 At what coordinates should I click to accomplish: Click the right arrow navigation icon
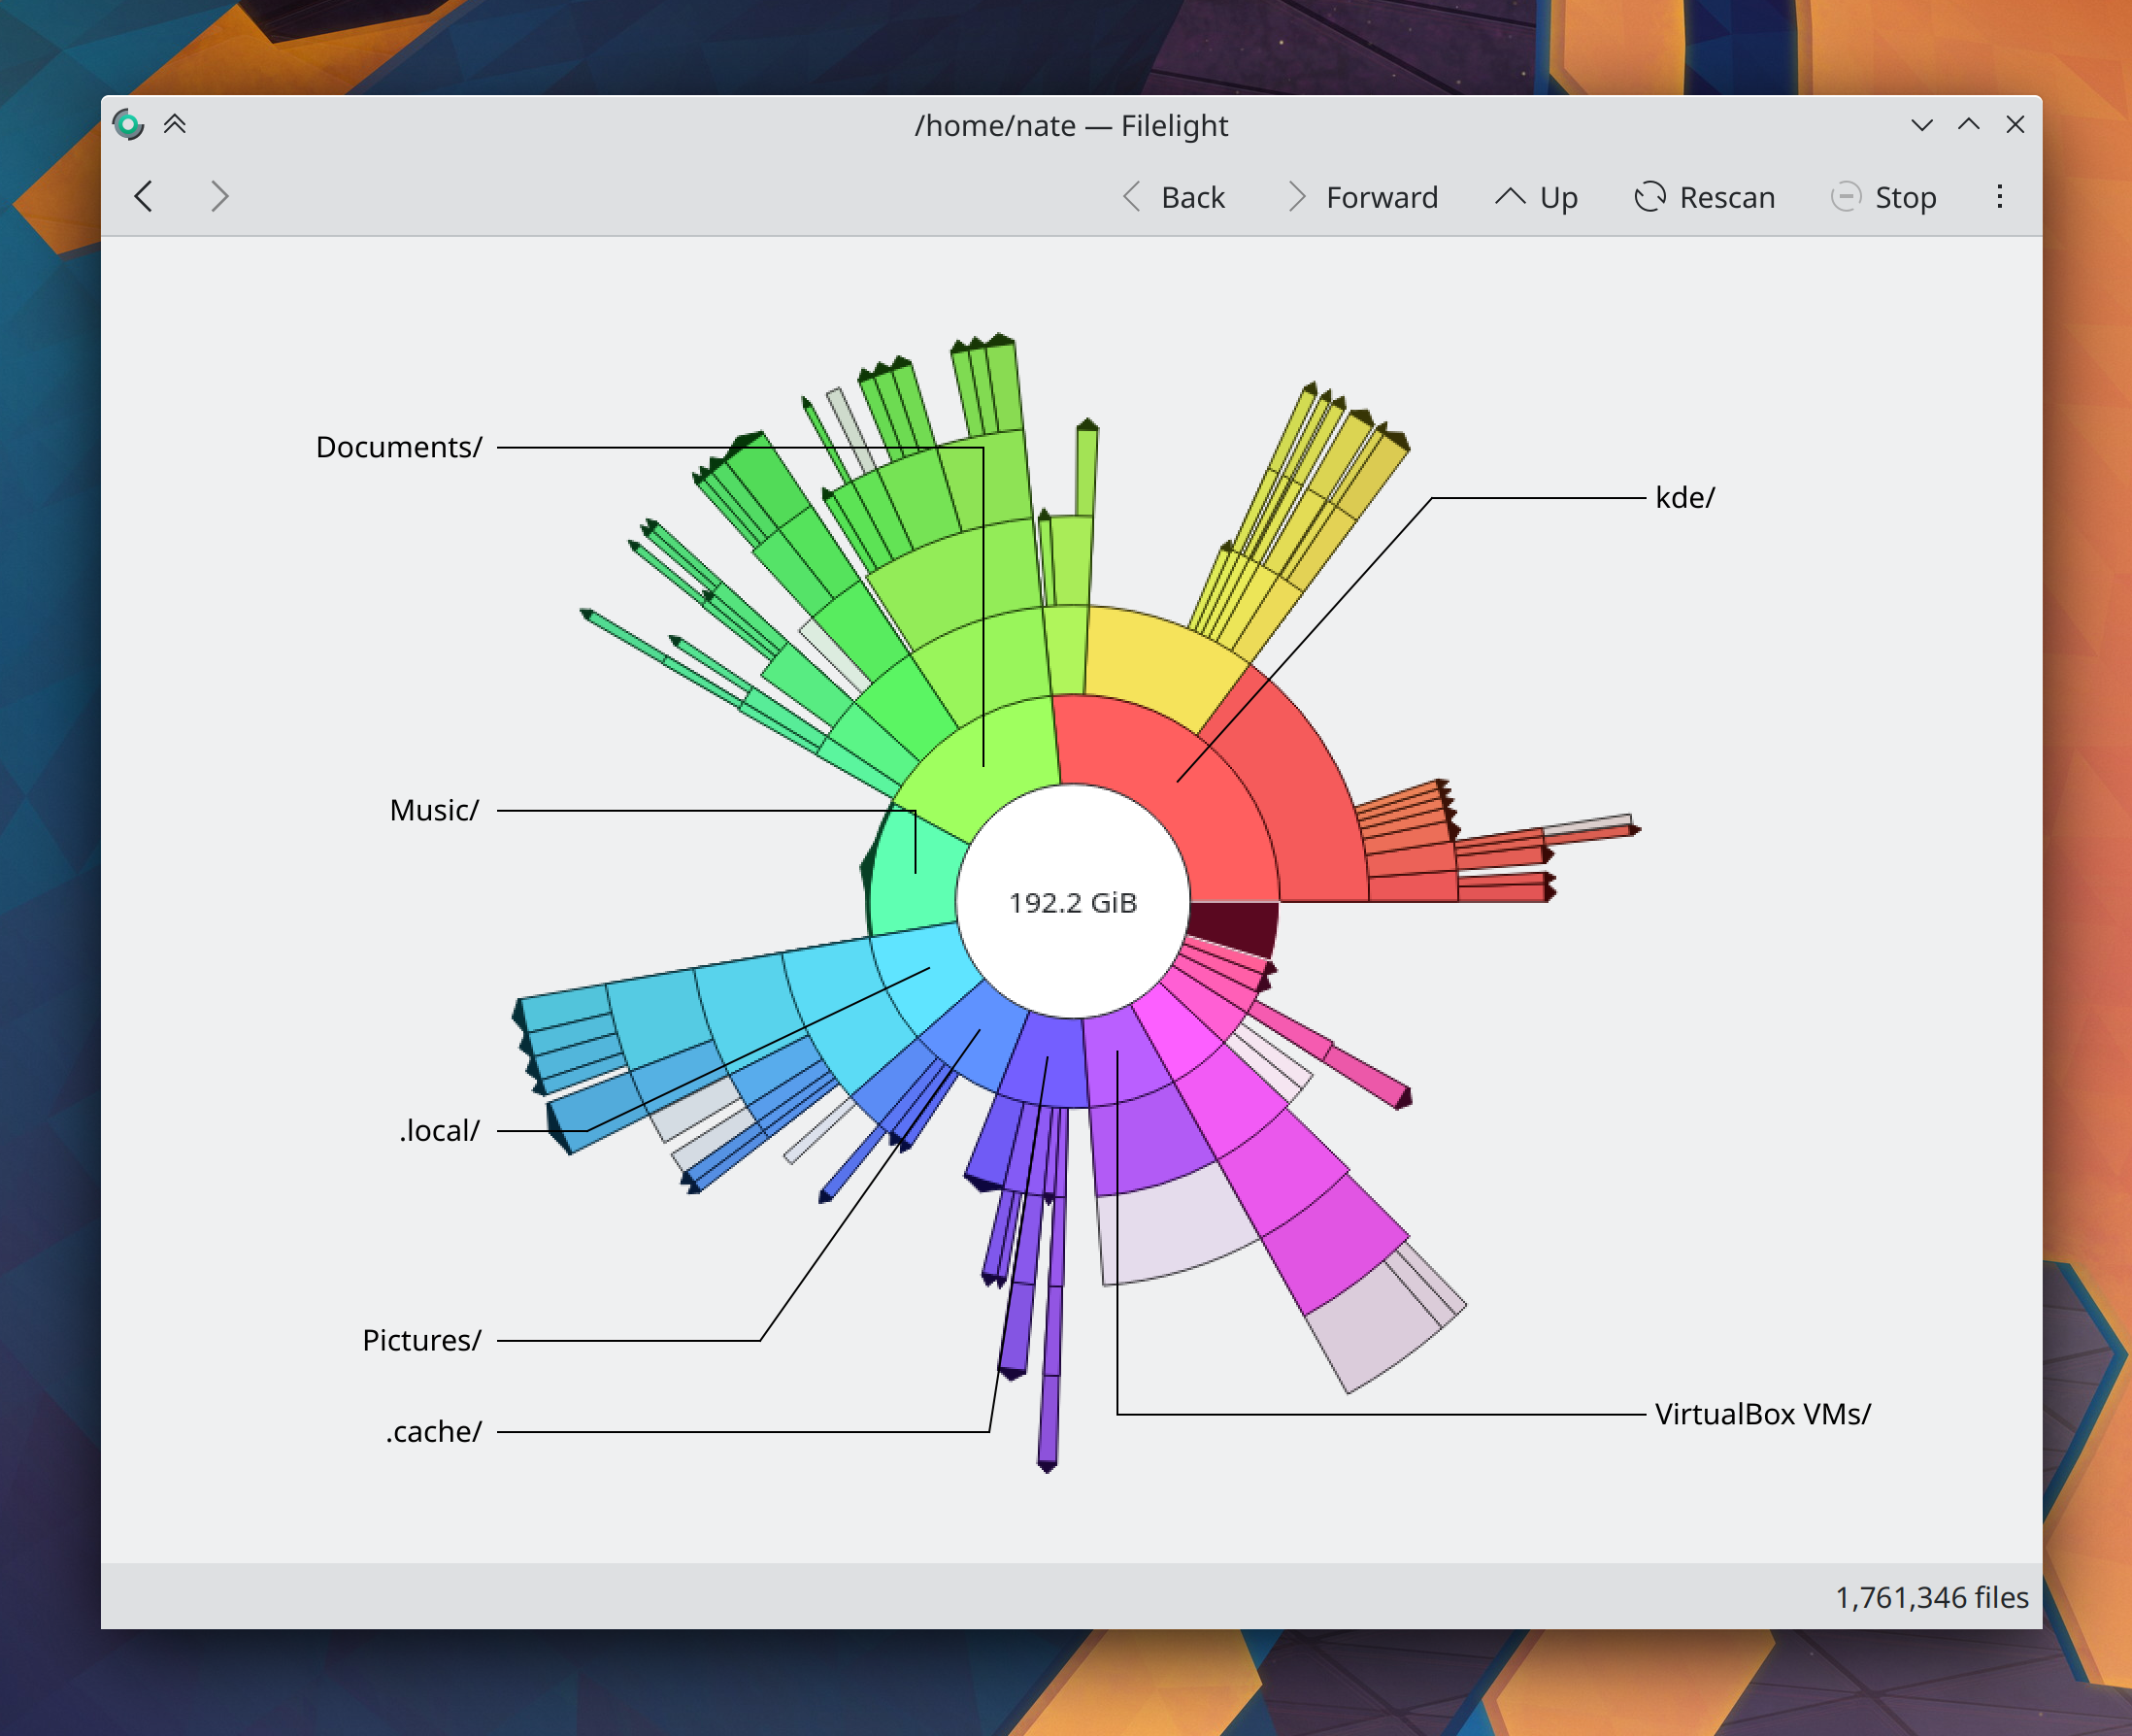pyautogui.click(x=220, y=196)
